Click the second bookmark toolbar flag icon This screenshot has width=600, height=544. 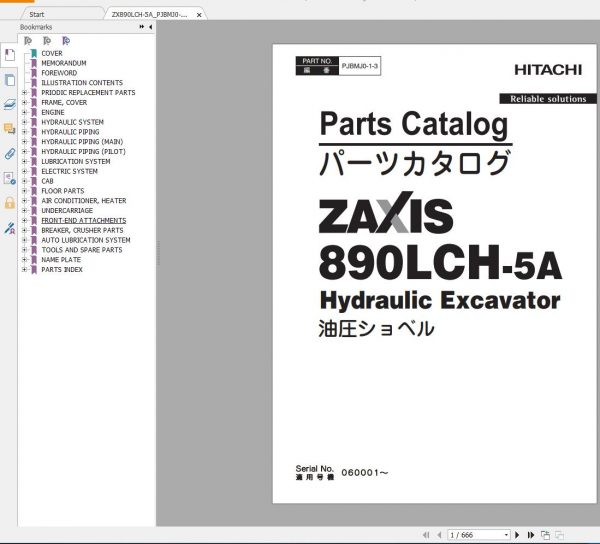47,41
